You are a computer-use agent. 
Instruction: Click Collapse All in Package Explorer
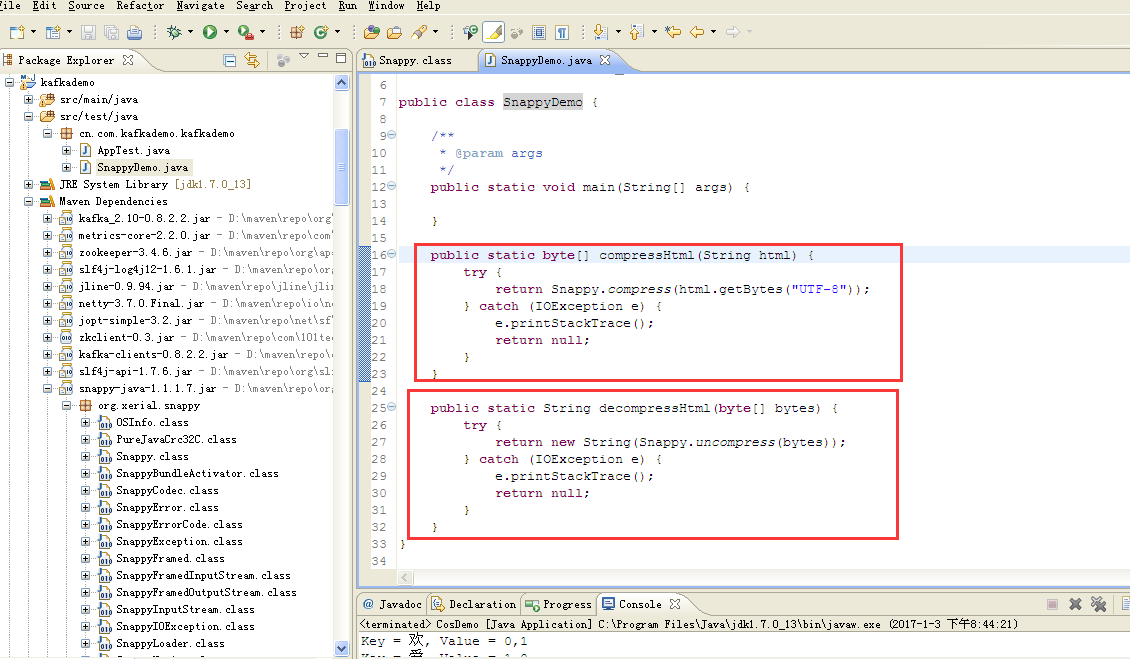(230, 60)
